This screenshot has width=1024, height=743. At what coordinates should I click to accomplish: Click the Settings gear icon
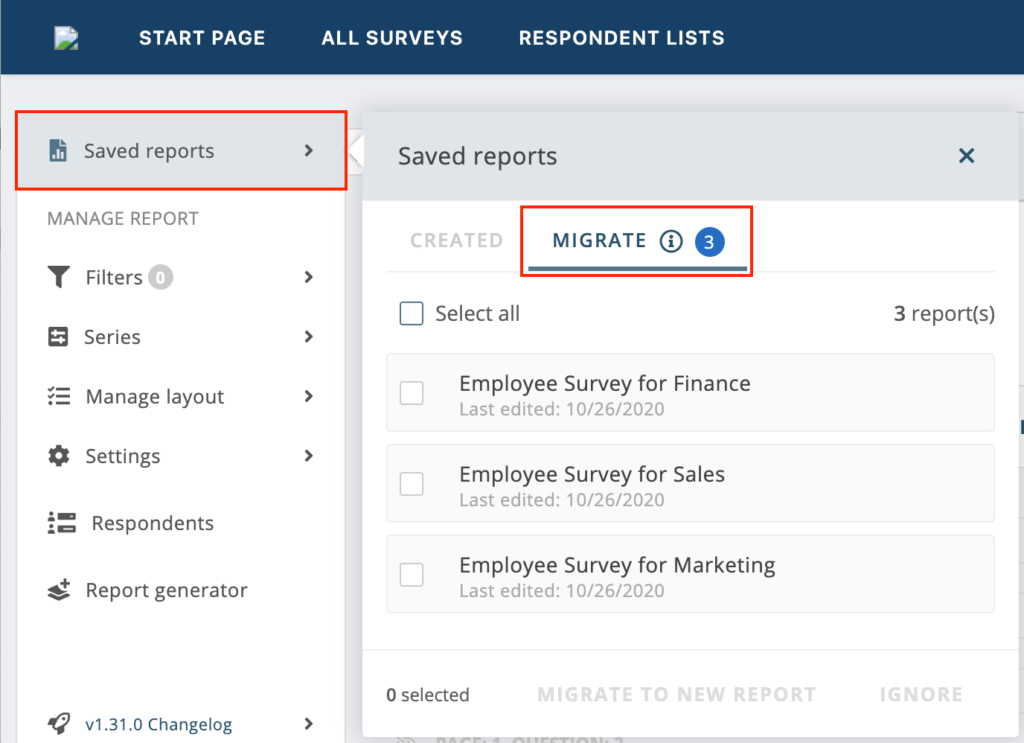click(x=59, y=456)
